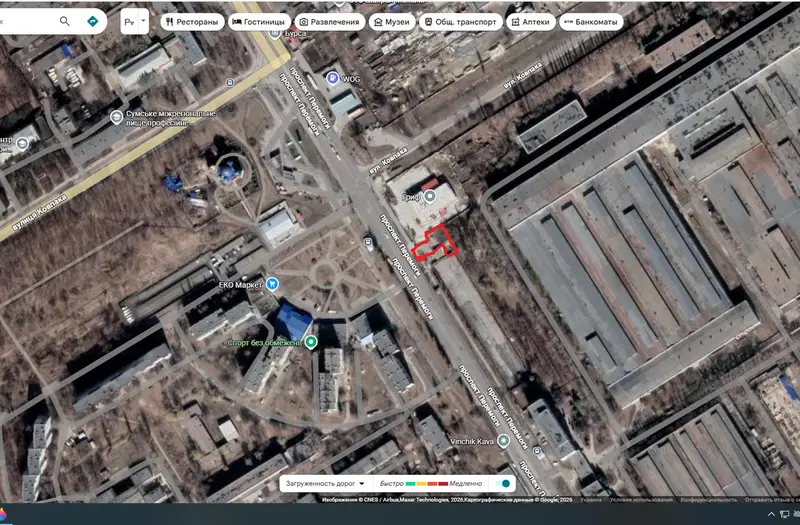
Task: Filter map by Аптеки
Action: (x=531, y=22)
